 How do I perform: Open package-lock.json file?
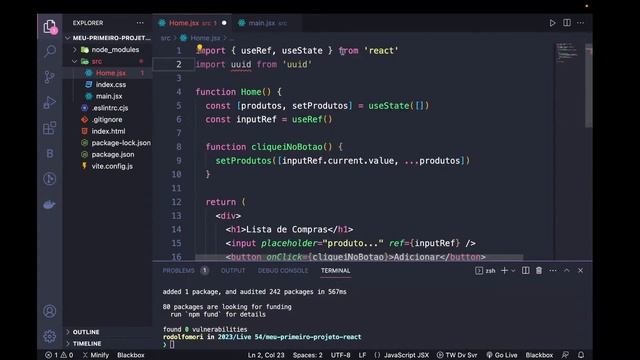pos(121,143)
